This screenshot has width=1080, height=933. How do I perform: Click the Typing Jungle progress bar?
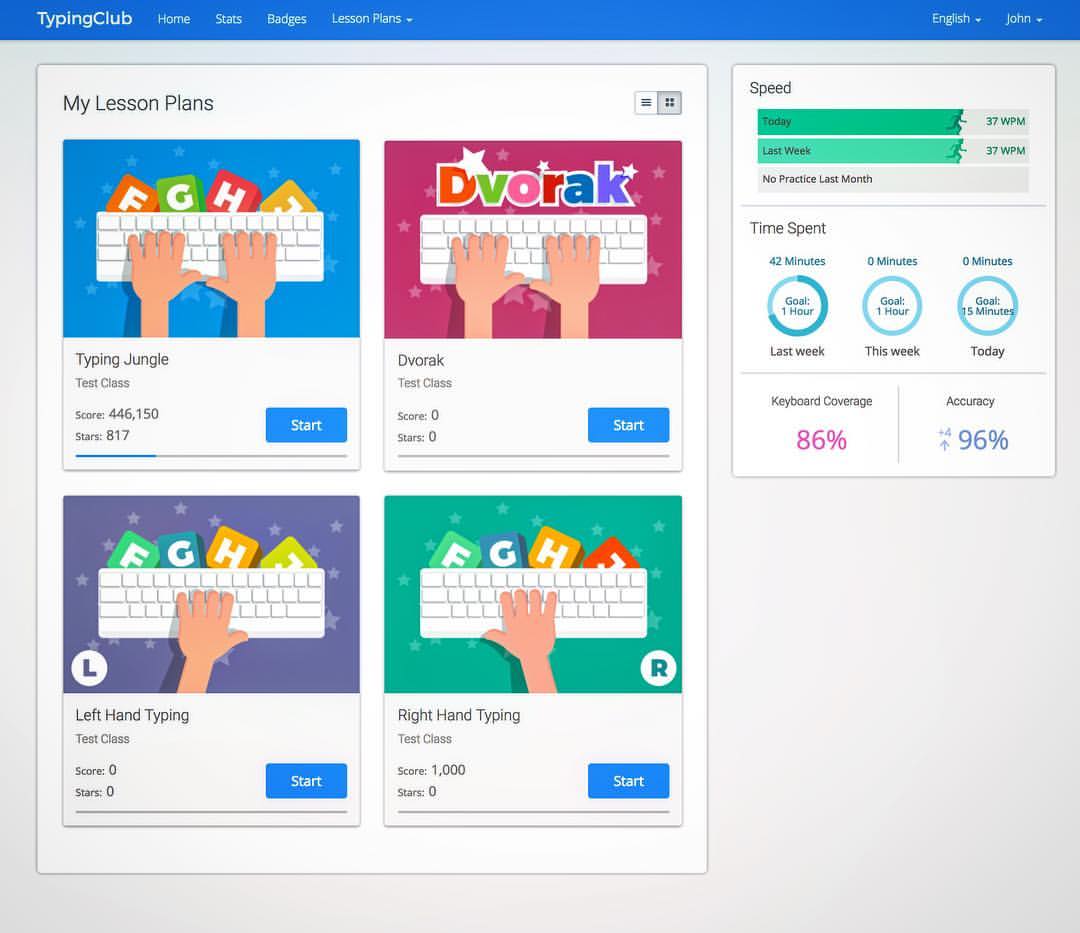[211, 455]
